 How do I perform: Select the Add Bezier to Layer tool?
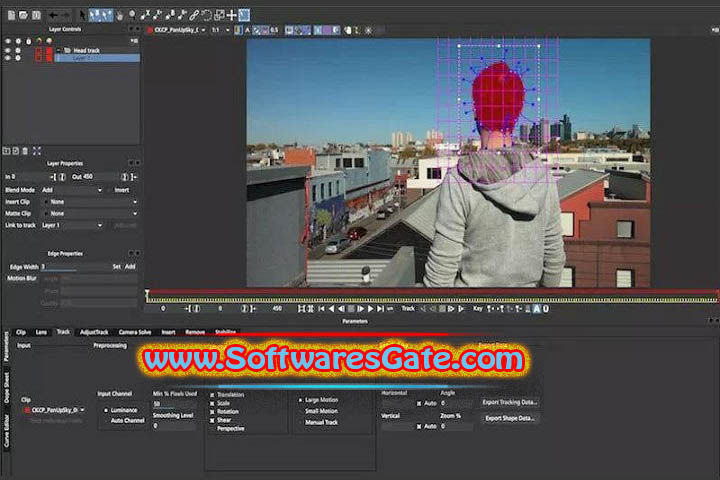pos(182,15)
